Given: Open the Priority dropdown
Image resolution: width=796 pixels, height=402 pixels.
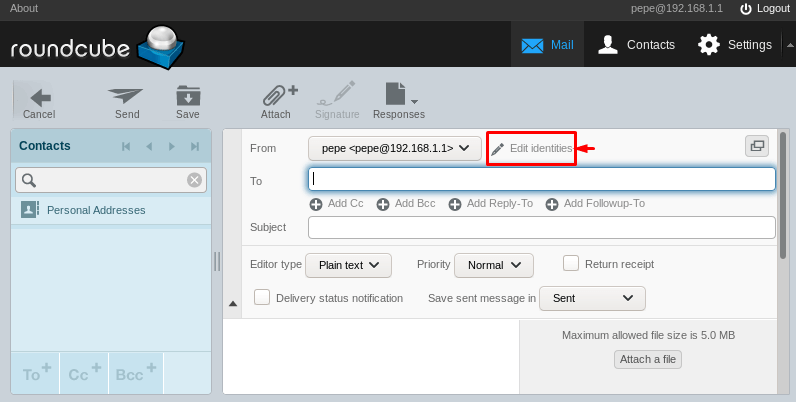Looking at the screenshot, I should coord(494,265).
